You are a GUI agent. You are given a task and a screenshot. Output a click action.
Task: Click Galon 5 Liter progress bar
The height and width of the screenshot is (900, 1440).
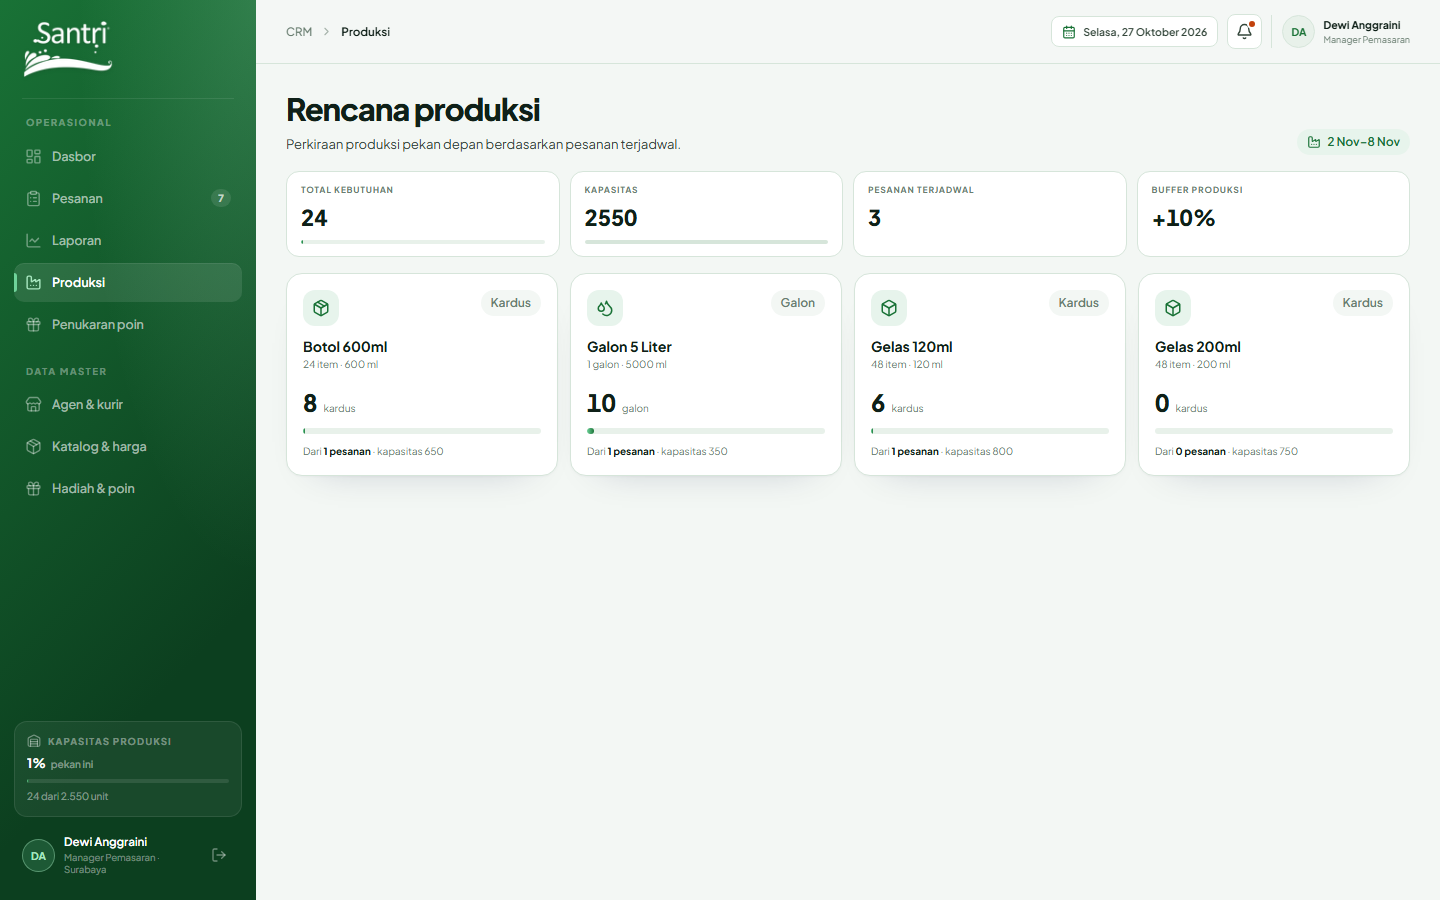tap(706, 431)
